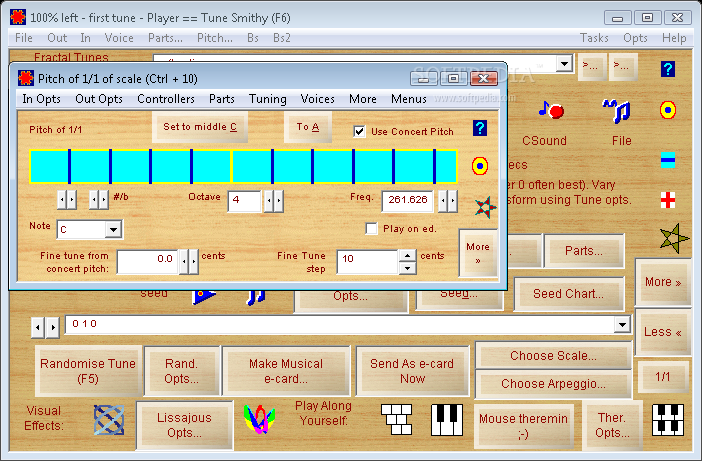This screenshot has height=461, width=702.
Task: Open Ther. Opts... button
Action: point(612,425)
